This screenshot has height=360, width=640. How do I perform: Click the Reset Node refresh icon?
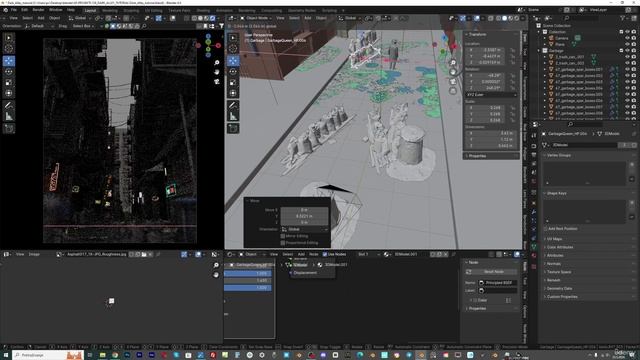coord(469,271)
